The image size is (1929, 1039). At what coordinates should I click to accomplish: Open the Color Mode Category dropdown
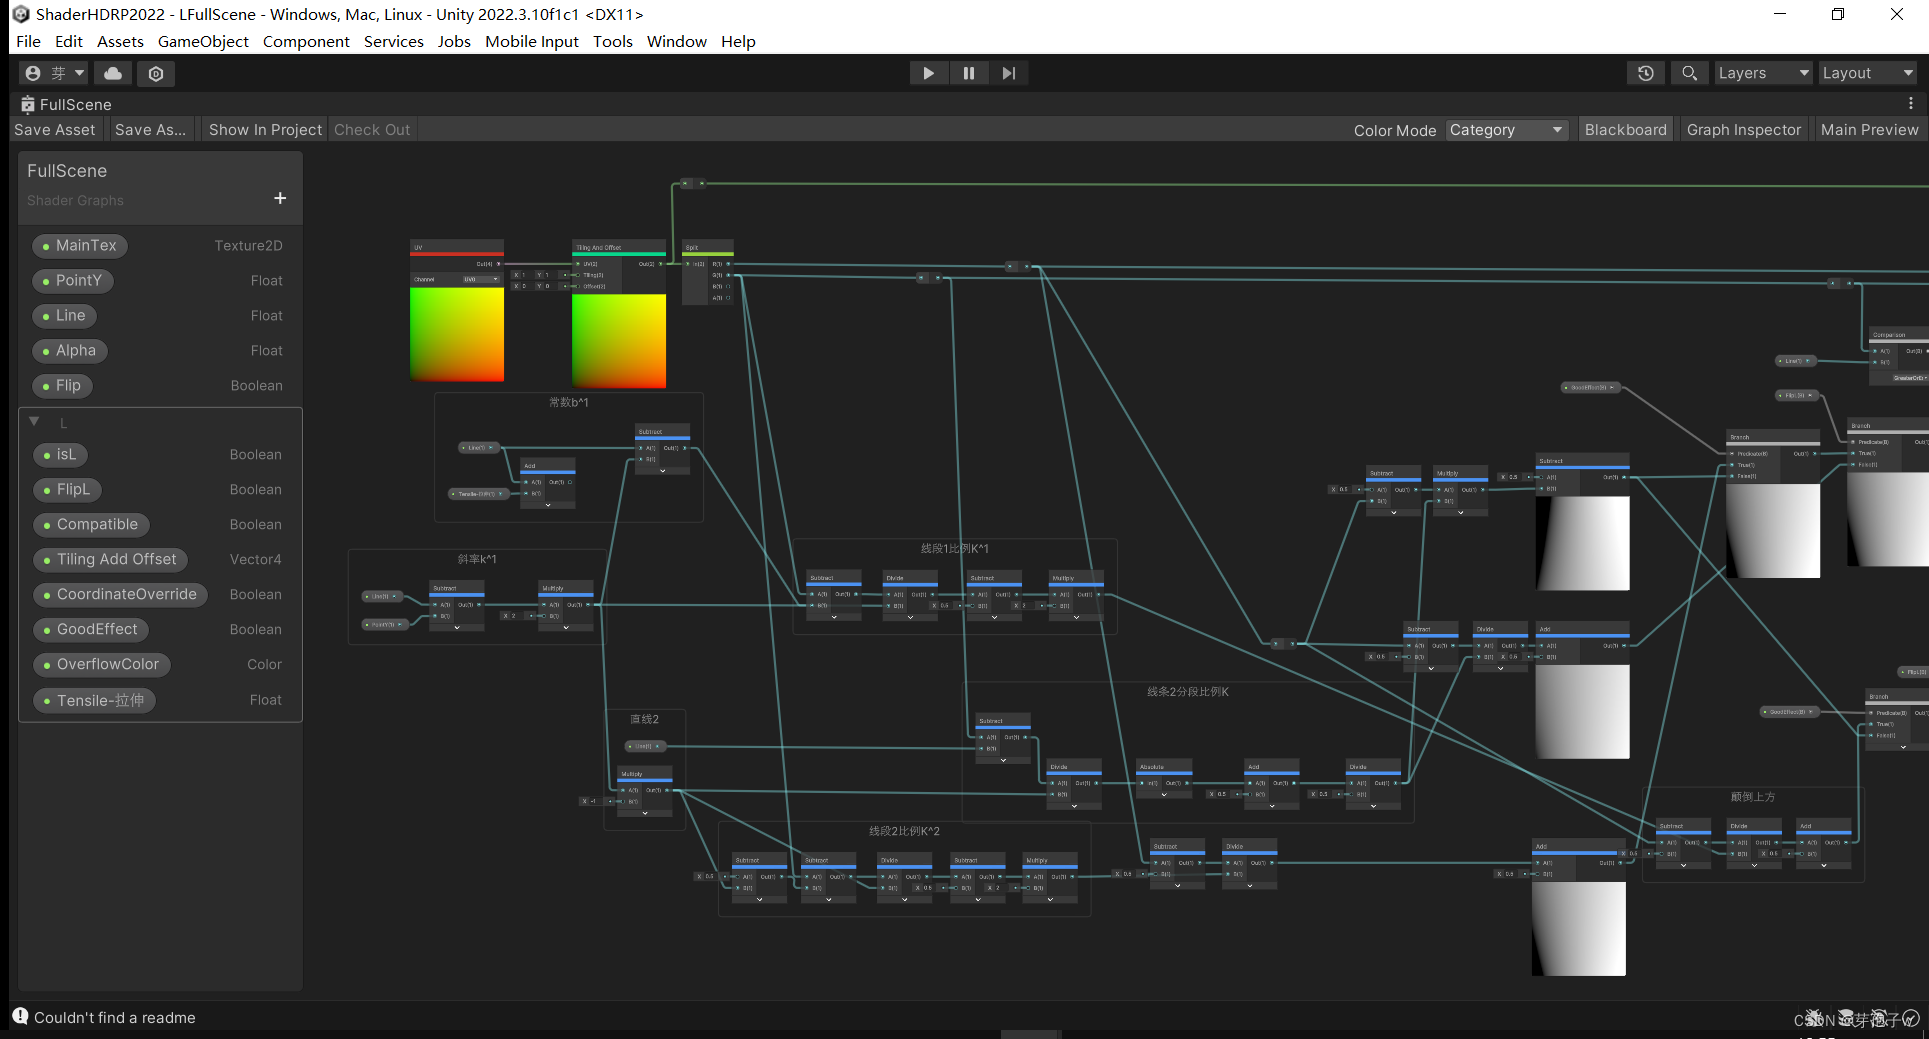pyautogui.click(x=1506, y=130)
